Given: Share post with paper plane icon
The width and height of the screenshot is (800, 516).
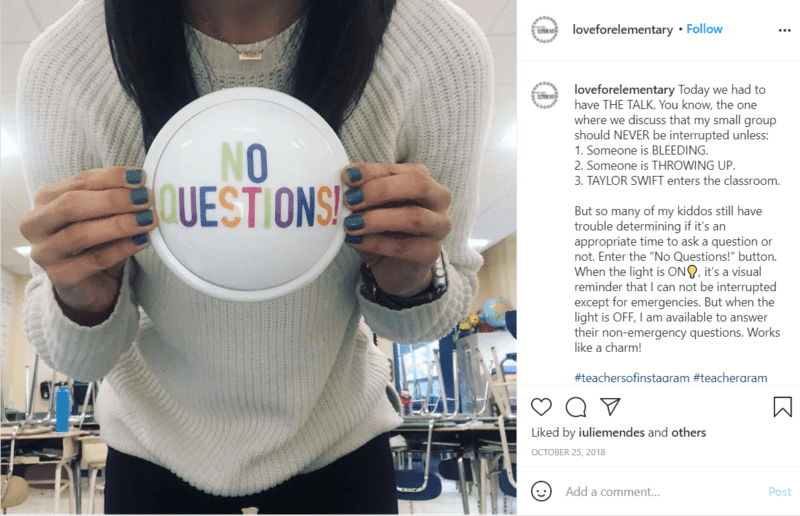Looking at the screenshot, I should coord(610,406).
